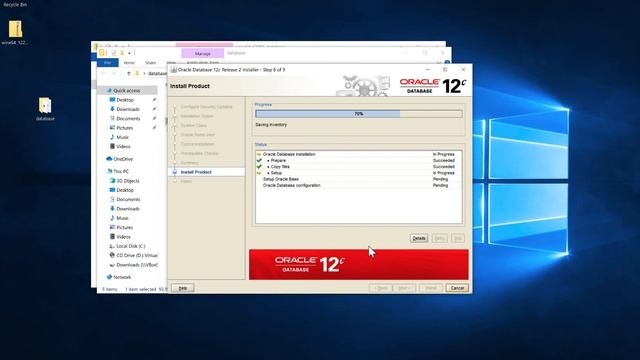Click Quick access star icon in File Explorer

109,90
